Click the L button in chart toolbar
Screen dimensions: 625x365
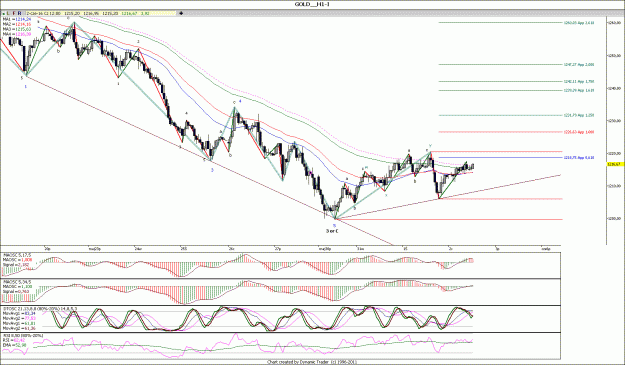8,13
